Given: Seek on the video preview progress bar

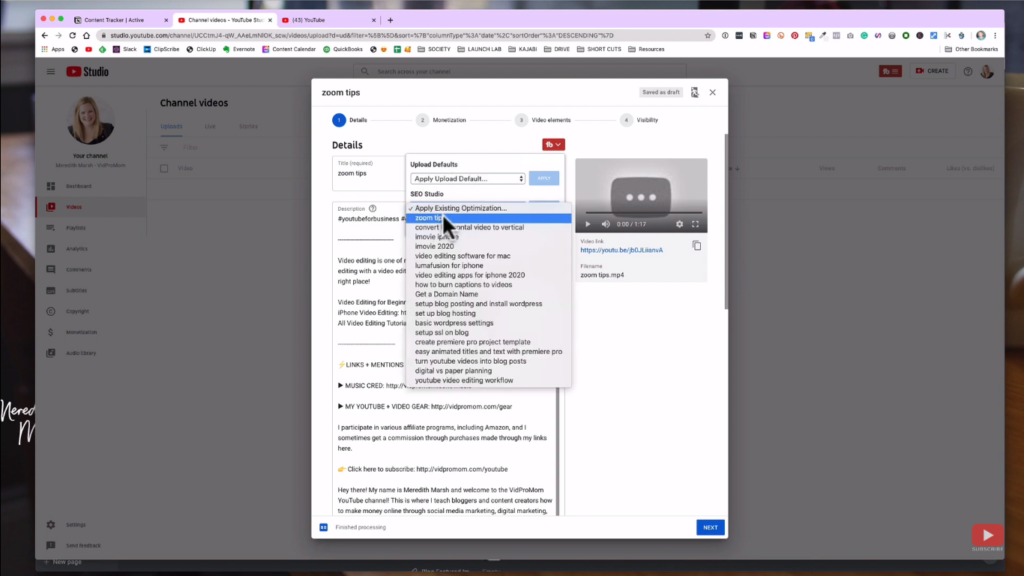Looking at the screenshot, I should (641, 213).
